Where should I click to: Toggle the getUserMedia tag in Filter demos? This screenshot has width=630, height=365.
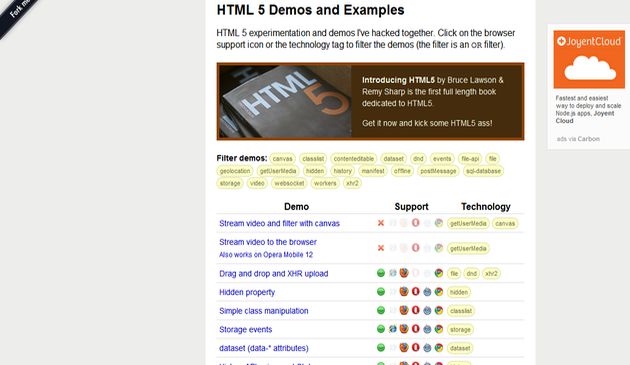[278, 171]
